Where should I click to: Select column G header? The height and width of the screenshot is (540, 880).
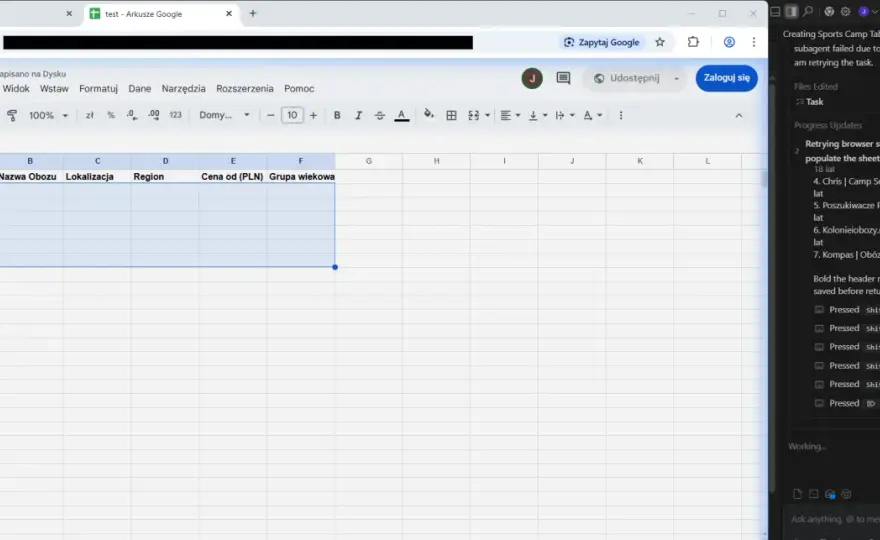[369, 161]
